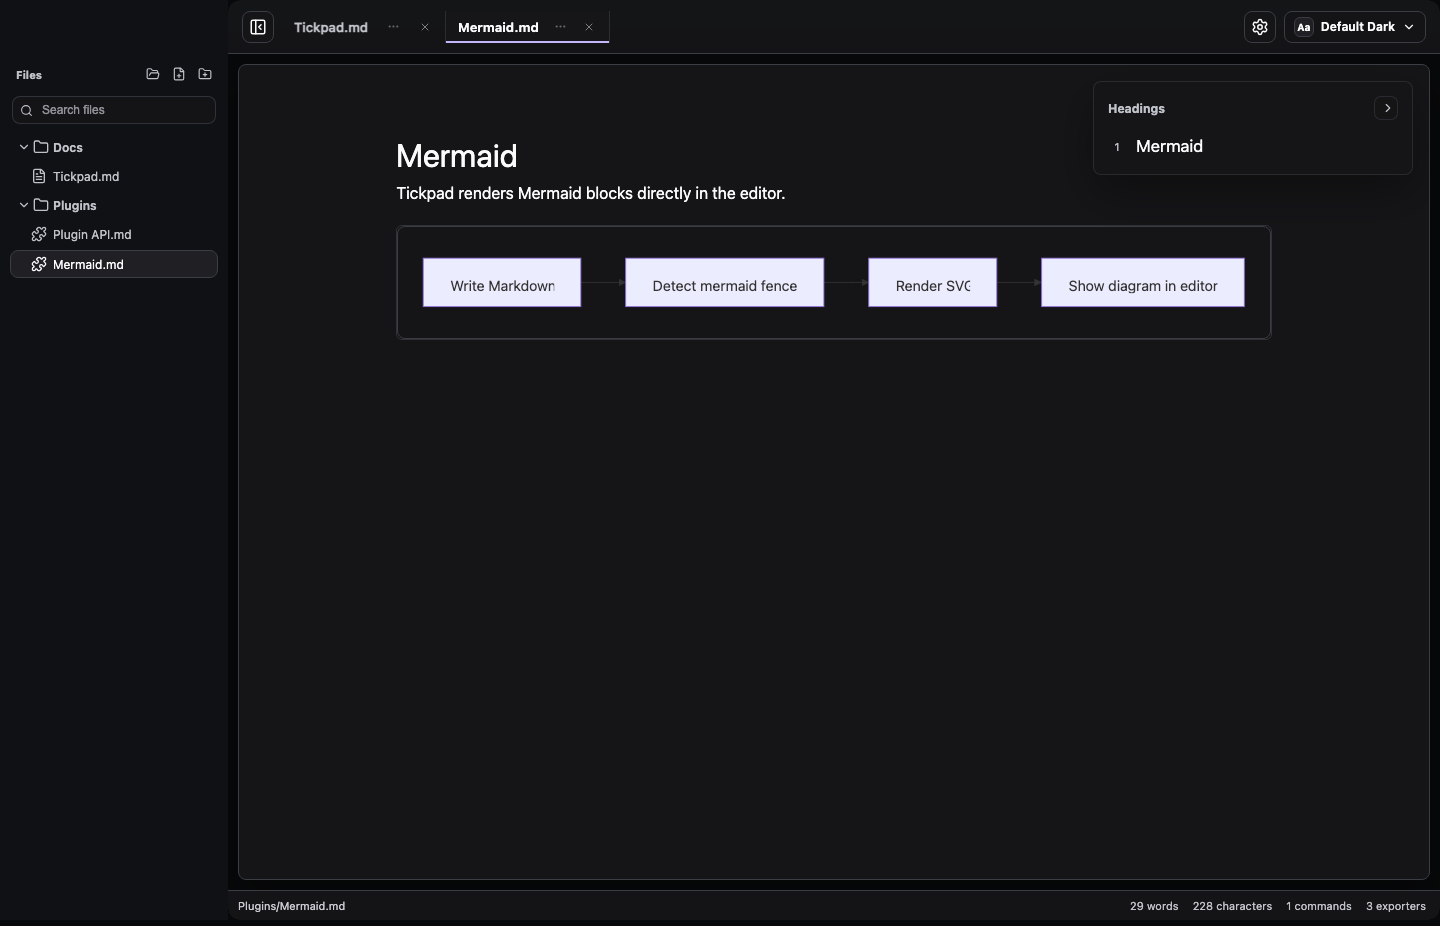This screenshot has height=926, width=1440.
Task: Click the Files panel title
Action: (x=29, y=75)
